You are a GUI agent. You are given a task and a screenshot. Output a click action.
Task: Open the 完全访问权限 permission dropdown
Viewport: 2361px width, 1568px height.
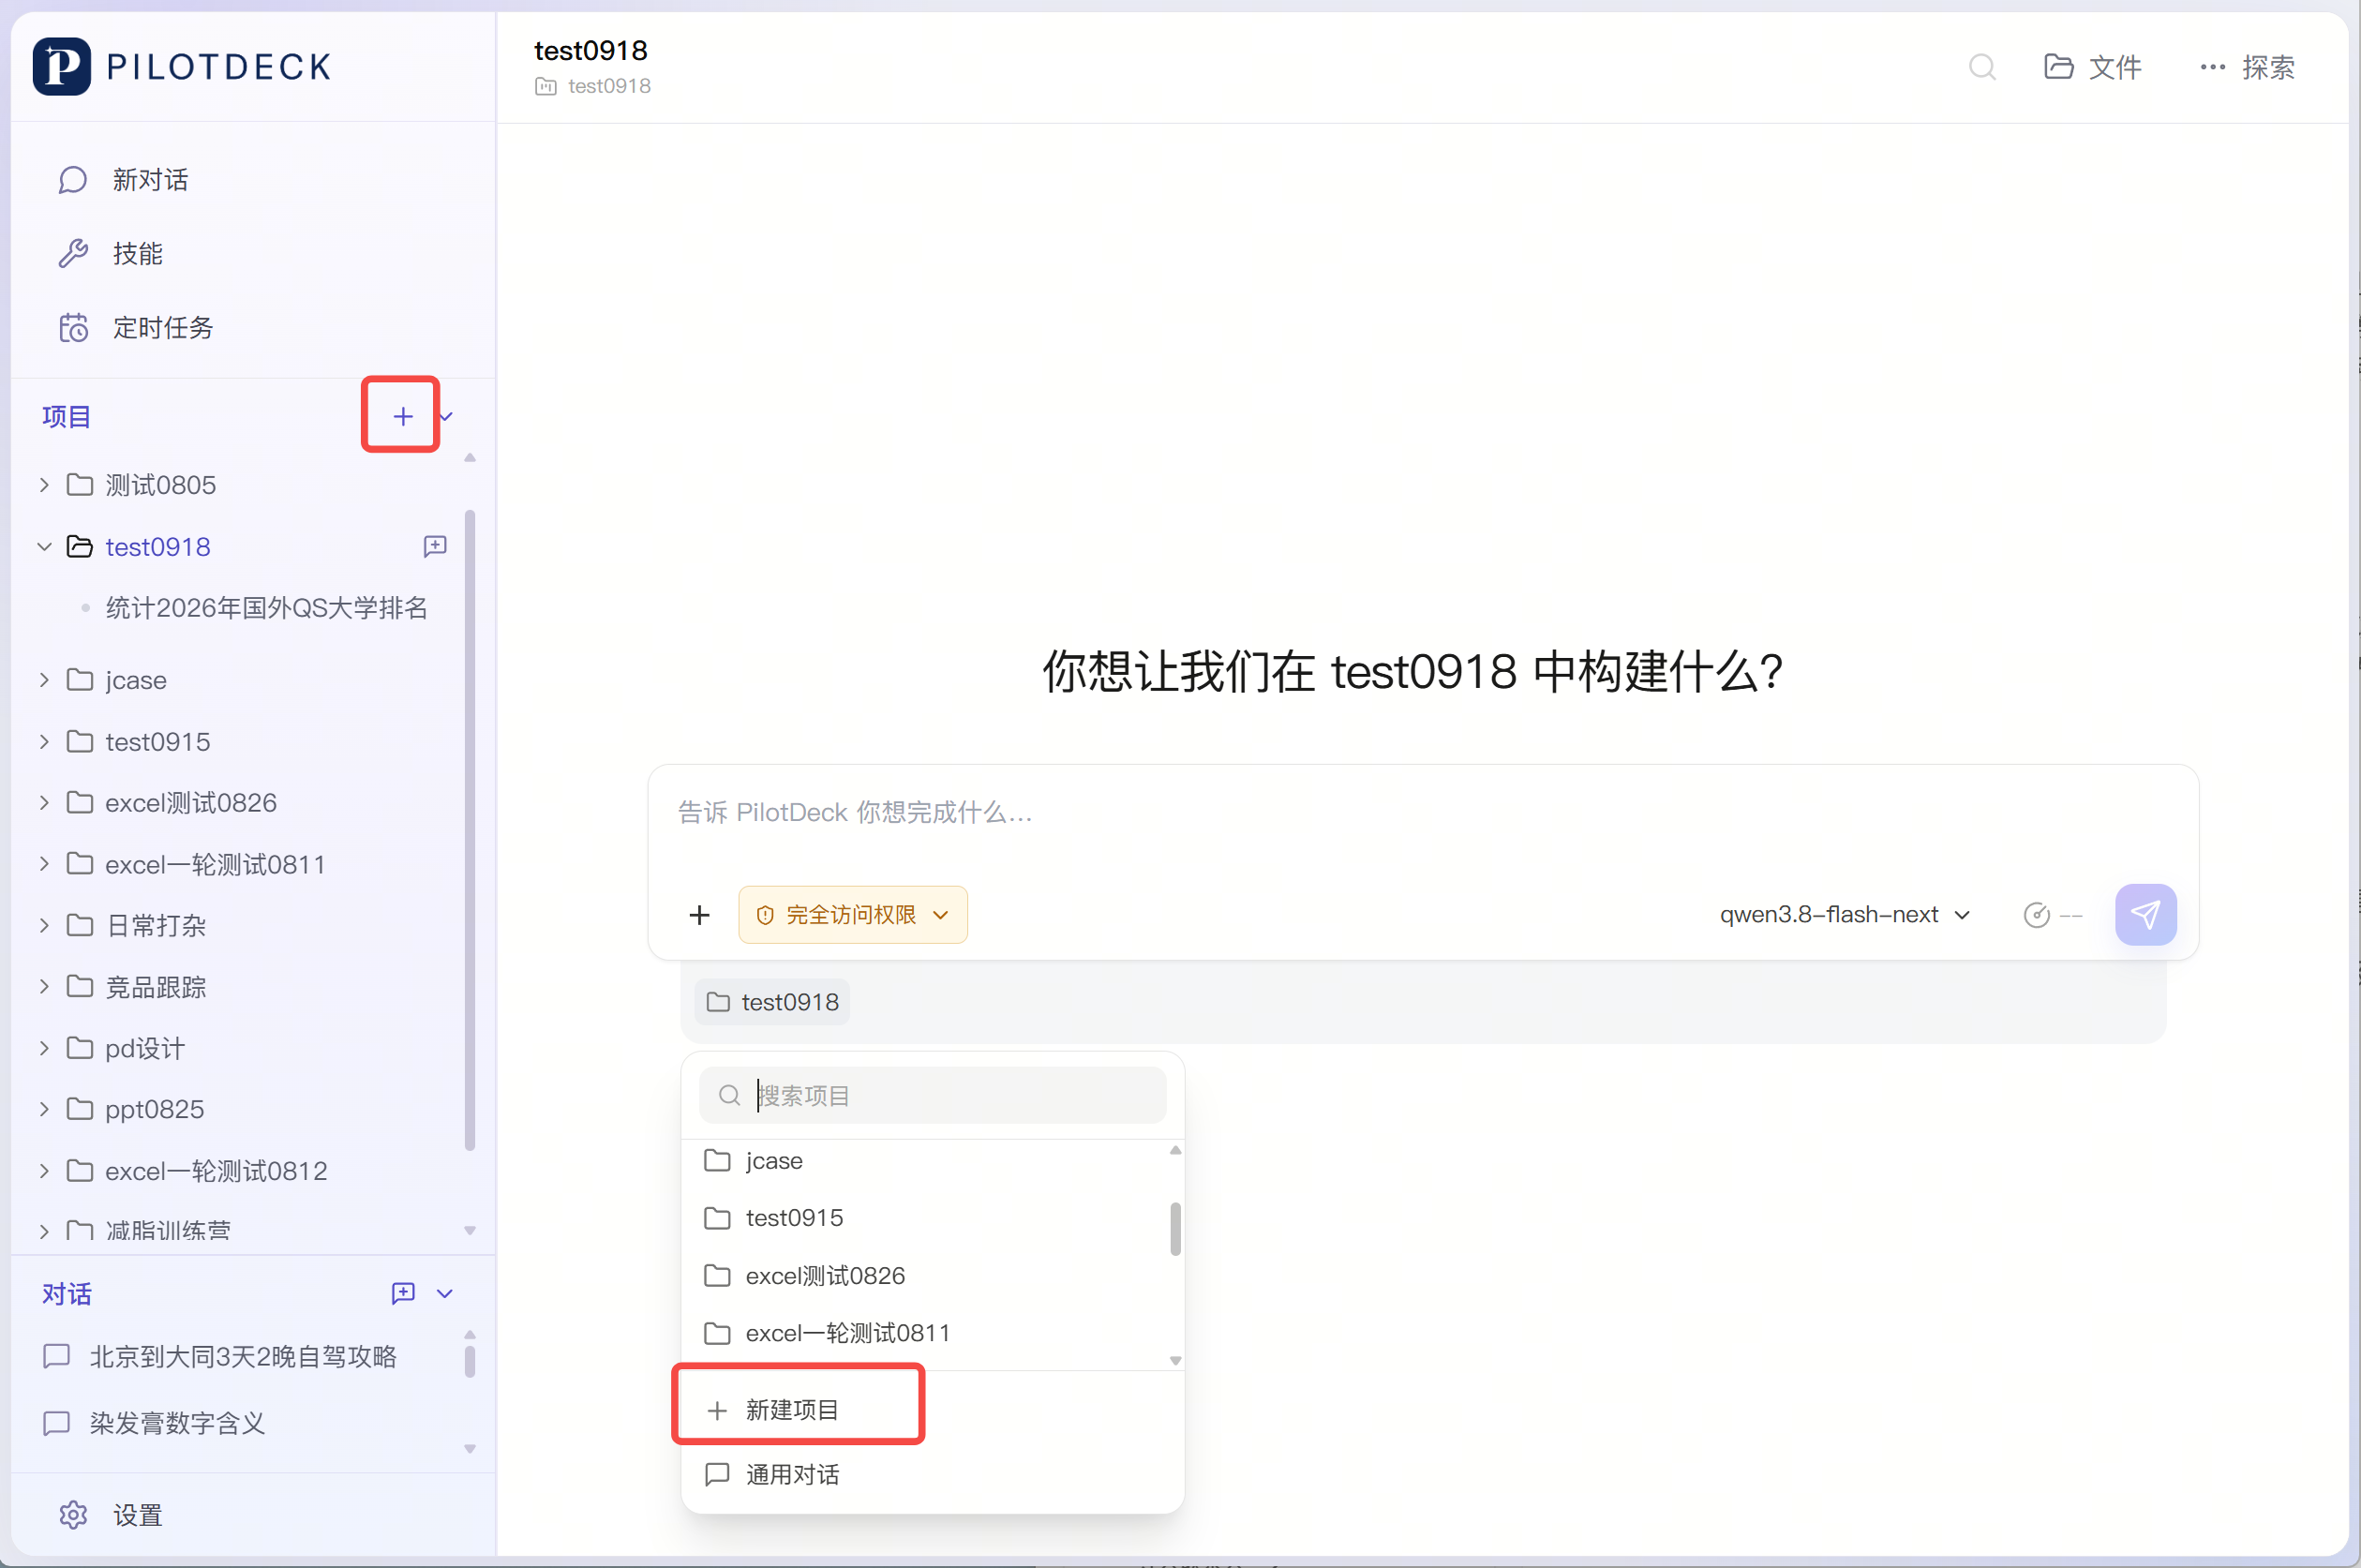tap(852, 914)
